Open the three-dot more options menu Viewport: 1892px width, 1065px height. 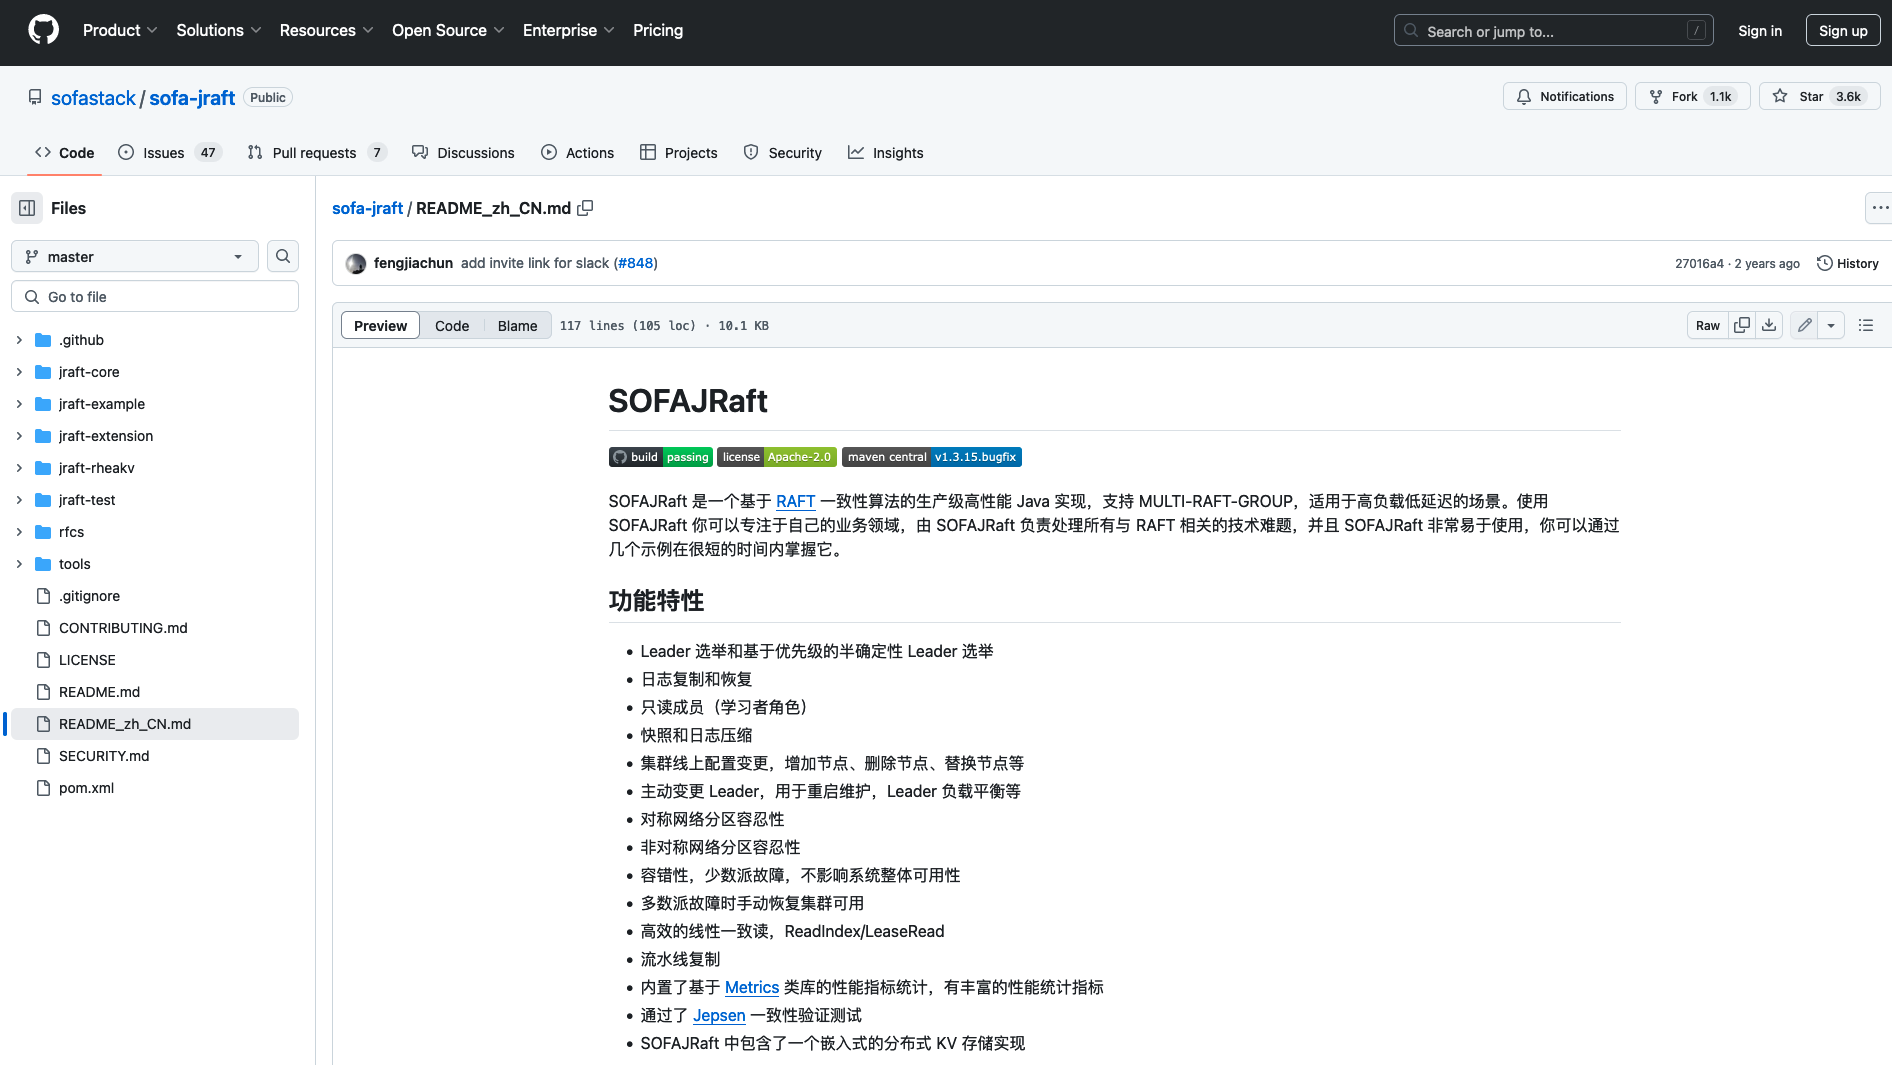click(x=1879, y=208)
